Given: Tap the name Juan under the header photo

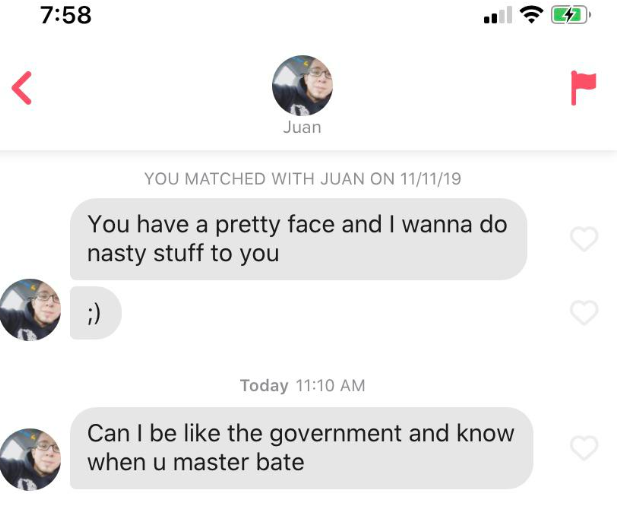Looking at the screenshot, I should 302,127.
